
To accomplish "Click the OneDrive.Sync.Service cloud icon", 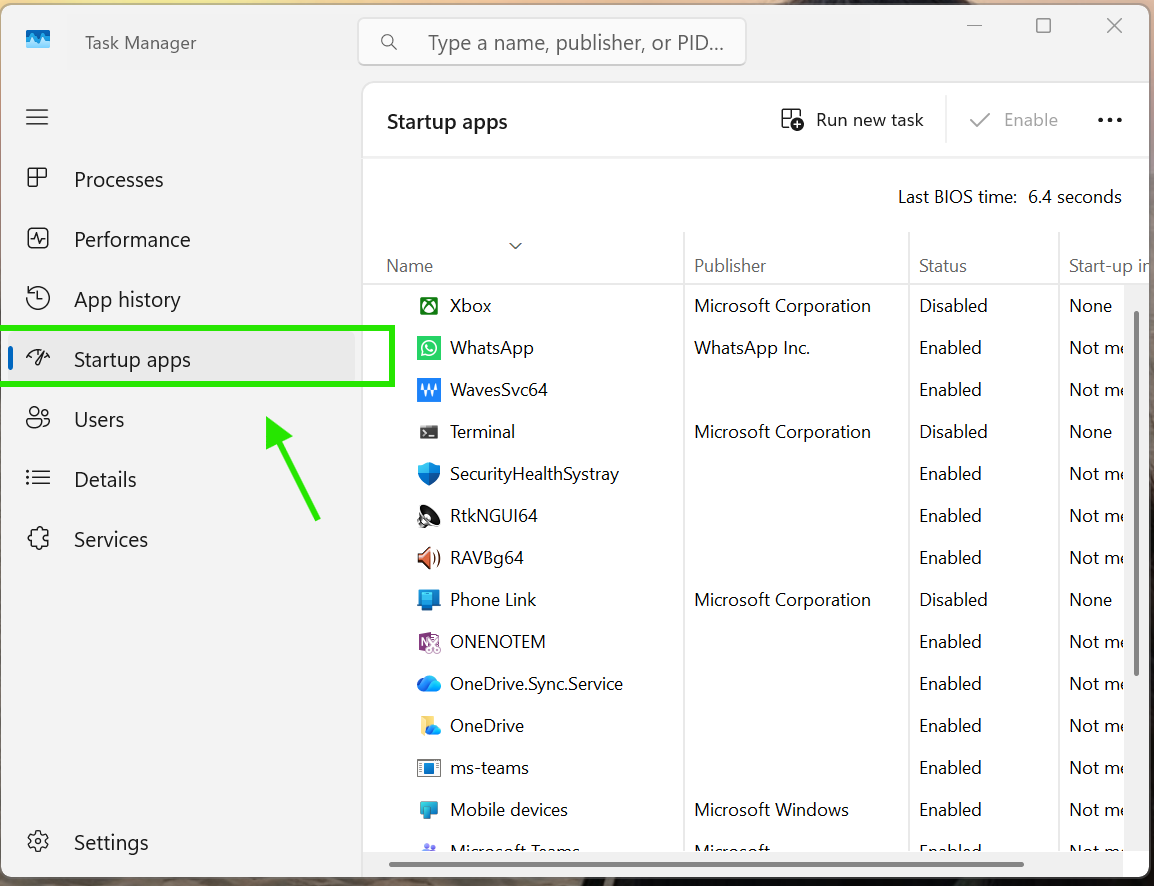I will (428, 684).
